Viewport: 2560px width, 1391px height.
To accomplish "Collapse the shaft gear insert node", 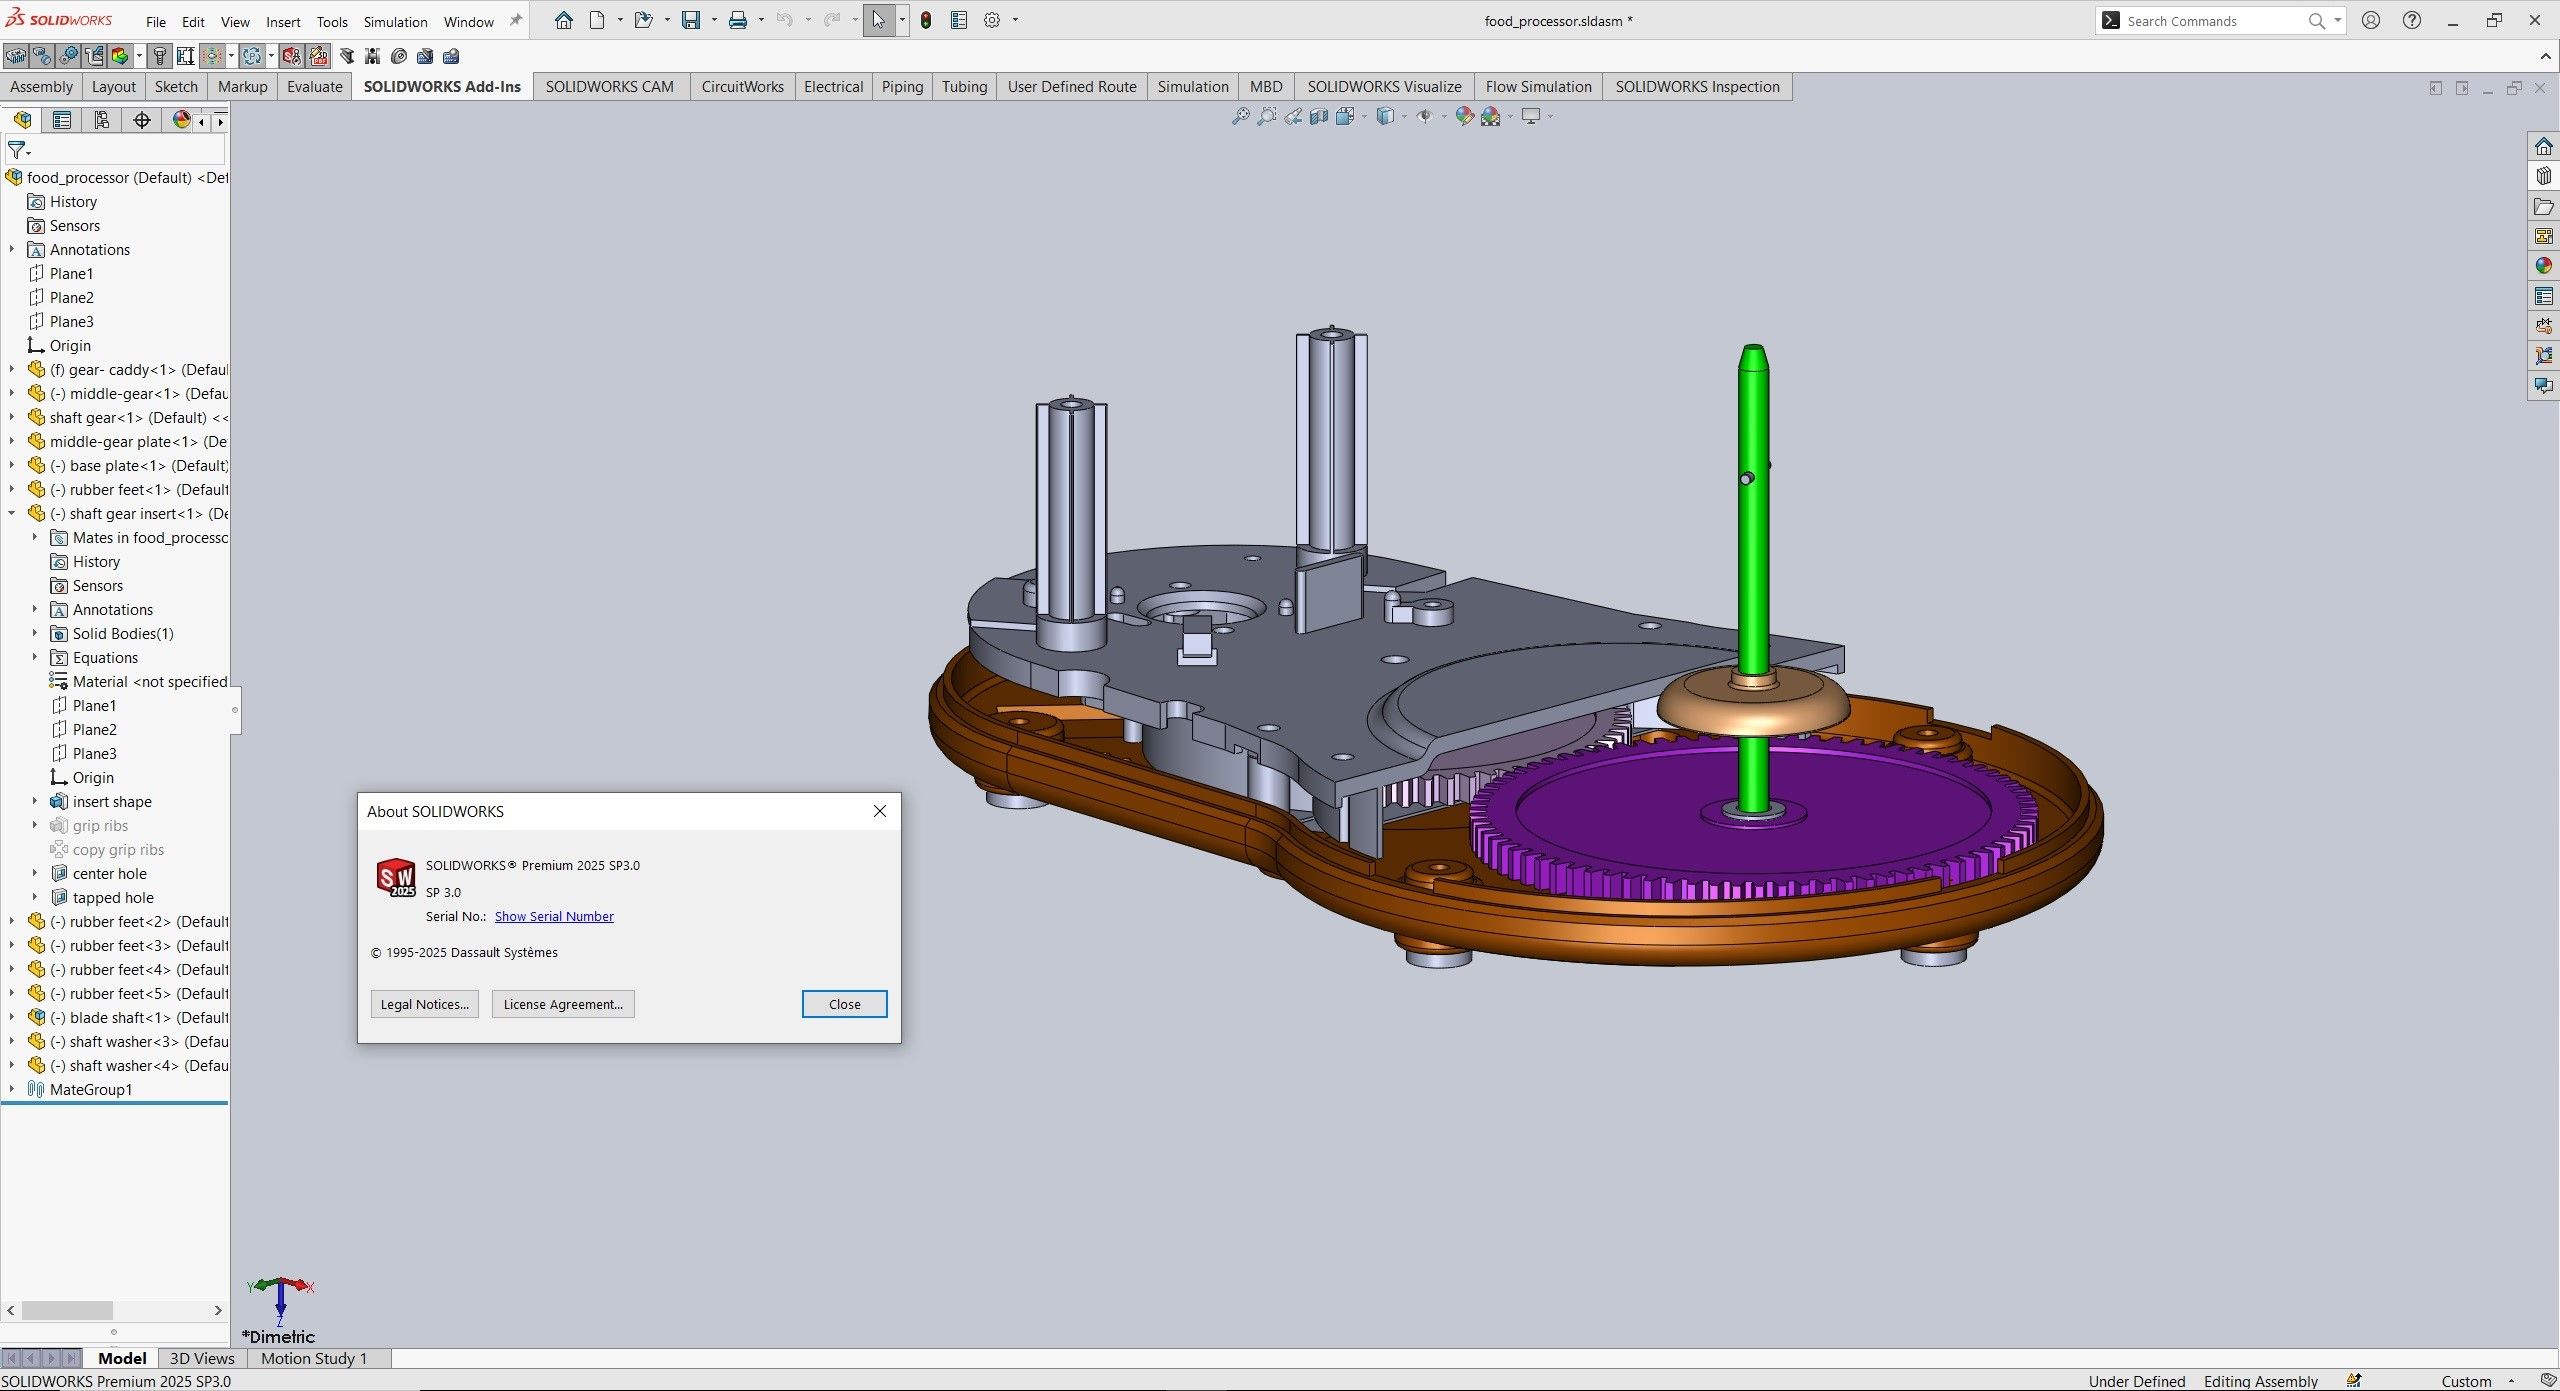I will (11, 513).
